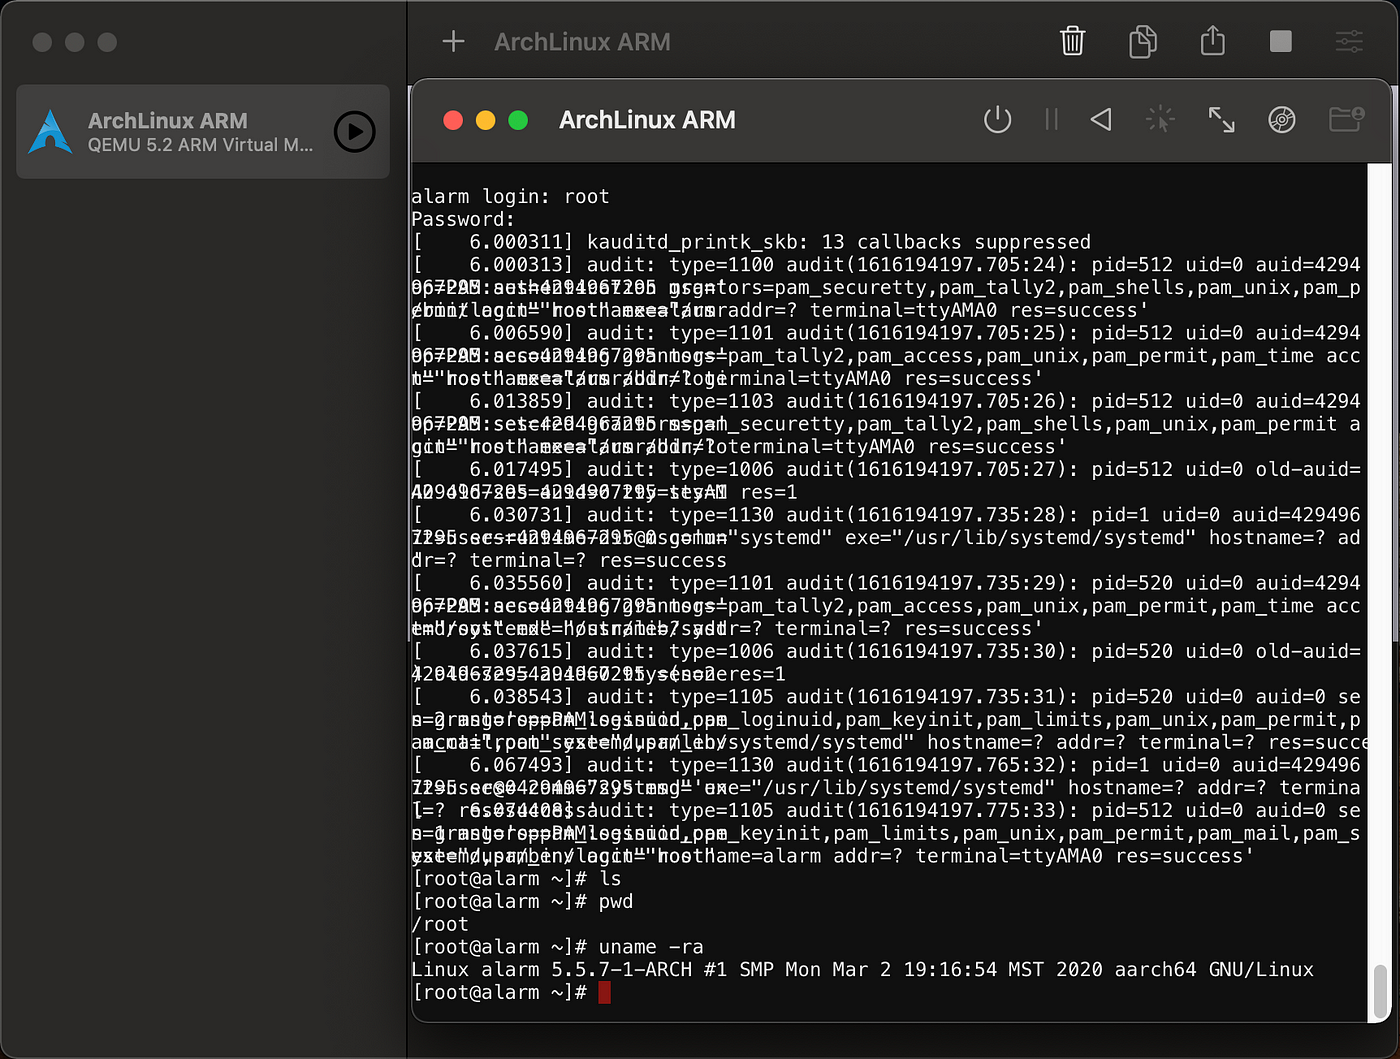Start ArchLinux ARM with the play button
The image size is (1400, 1059).
pos(354,131)
